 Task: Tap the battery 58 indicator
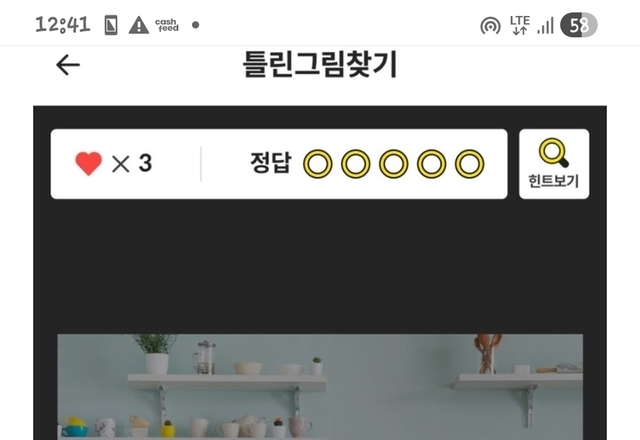pyautogui.click(x=579, y=25)
